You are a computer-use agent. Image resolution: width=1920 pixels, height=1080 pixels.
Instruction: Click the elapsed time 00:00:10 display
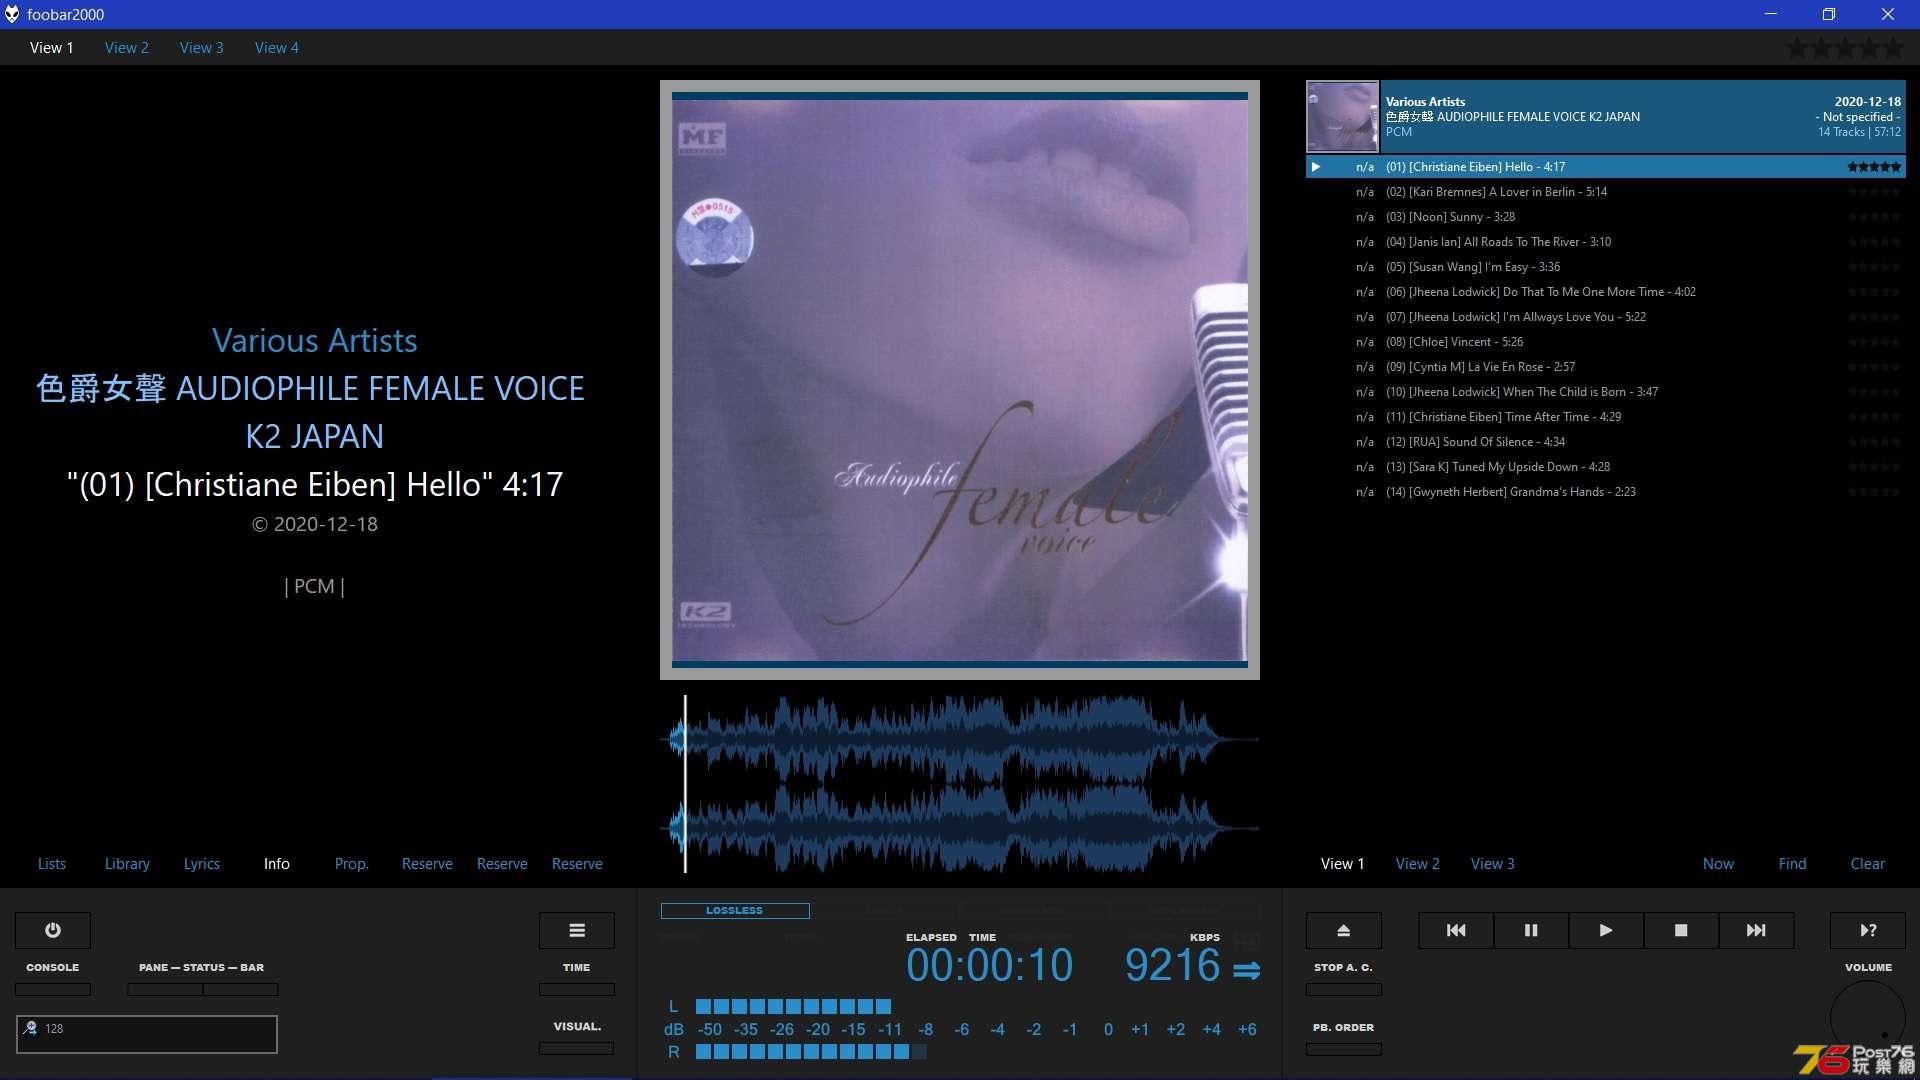pyautogui.click(x=989, y=965)
